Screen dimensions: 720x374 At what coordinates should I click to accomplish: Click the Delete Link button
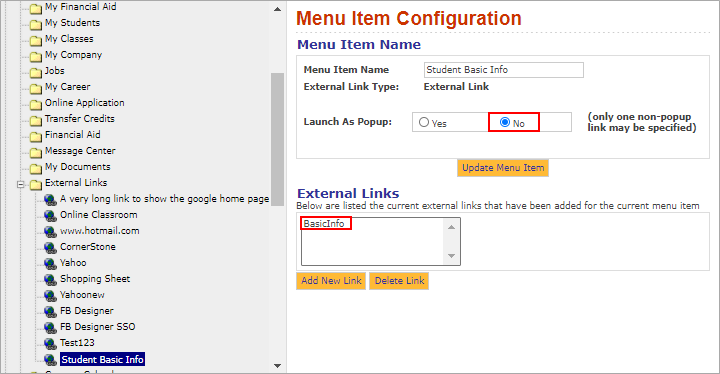399,281
